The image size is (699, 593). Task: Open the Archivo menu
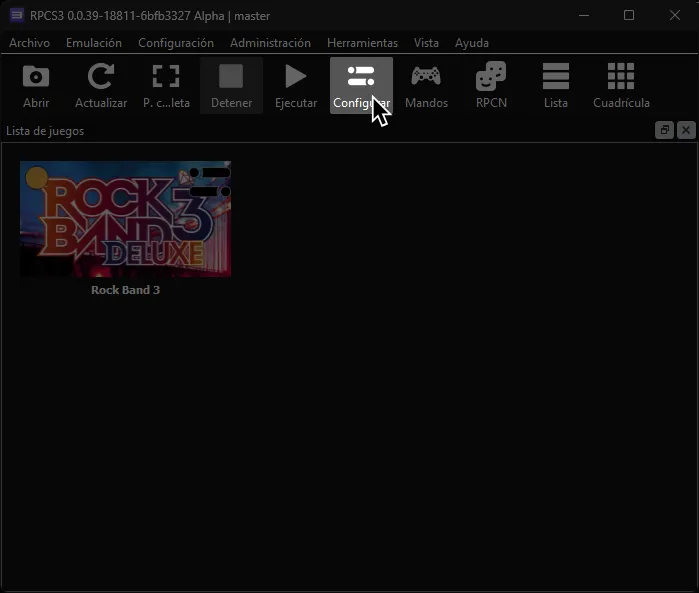pos(29,43)
